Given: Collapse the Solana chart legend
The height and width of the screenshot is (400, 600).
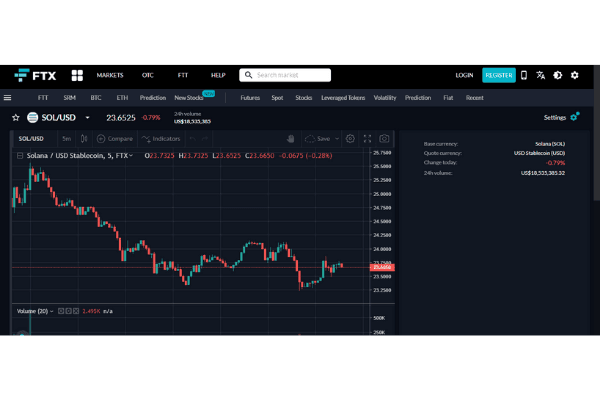Looking at the screenshot, I should (21, 156).
